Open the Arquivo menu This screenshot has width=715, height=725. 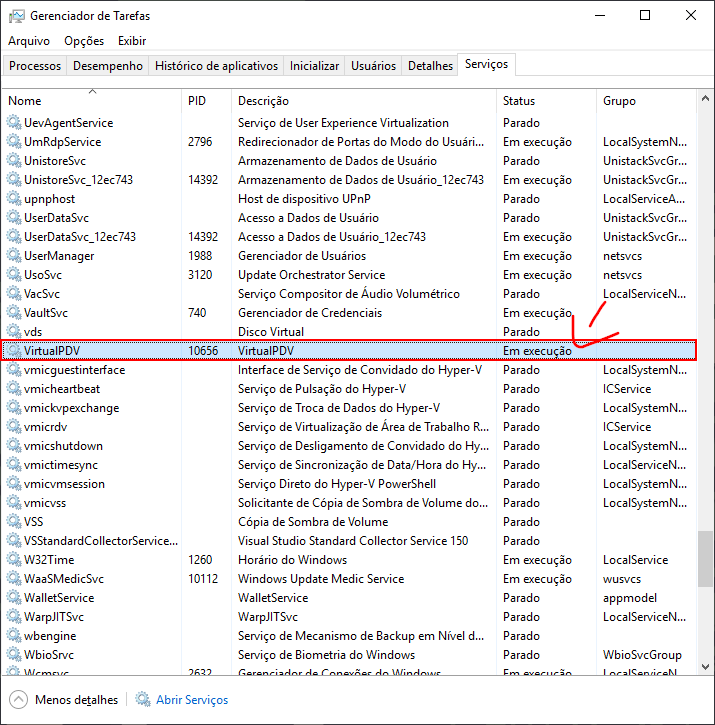(x=29, y=41)
